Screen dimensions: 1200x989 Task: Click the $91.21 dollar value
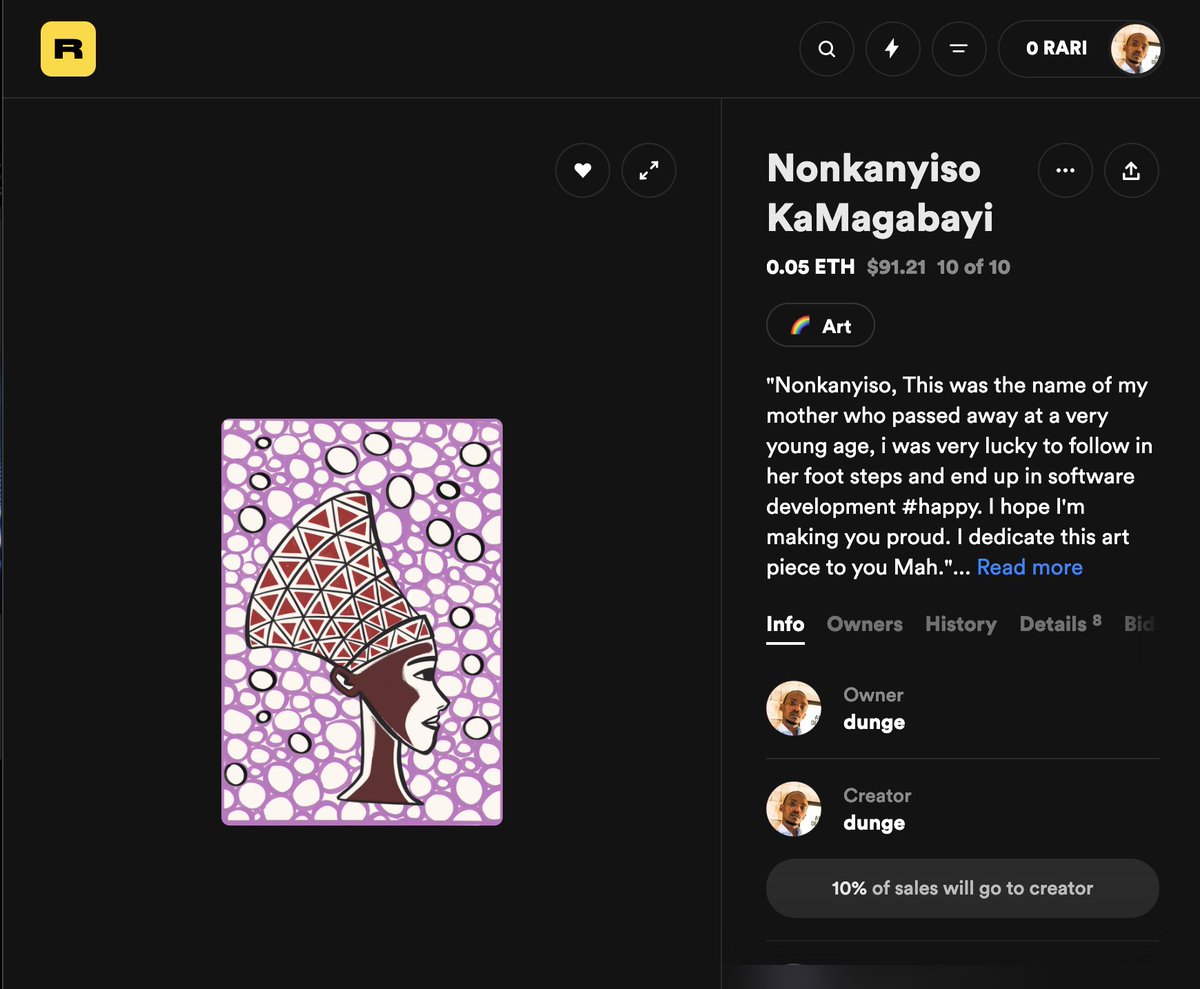coord(896,267)
